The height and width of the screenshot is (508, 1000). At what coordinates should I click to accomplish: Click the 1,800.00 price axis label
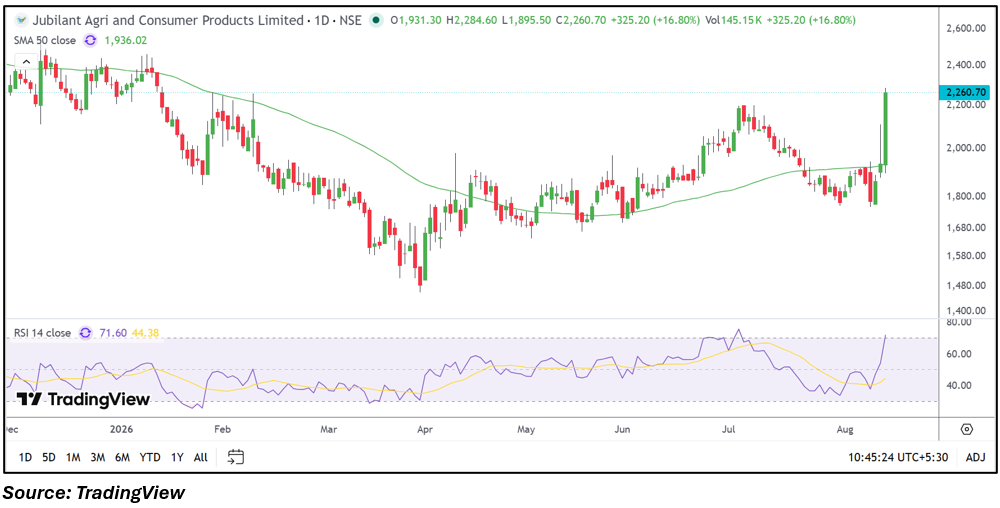(967, 196)
